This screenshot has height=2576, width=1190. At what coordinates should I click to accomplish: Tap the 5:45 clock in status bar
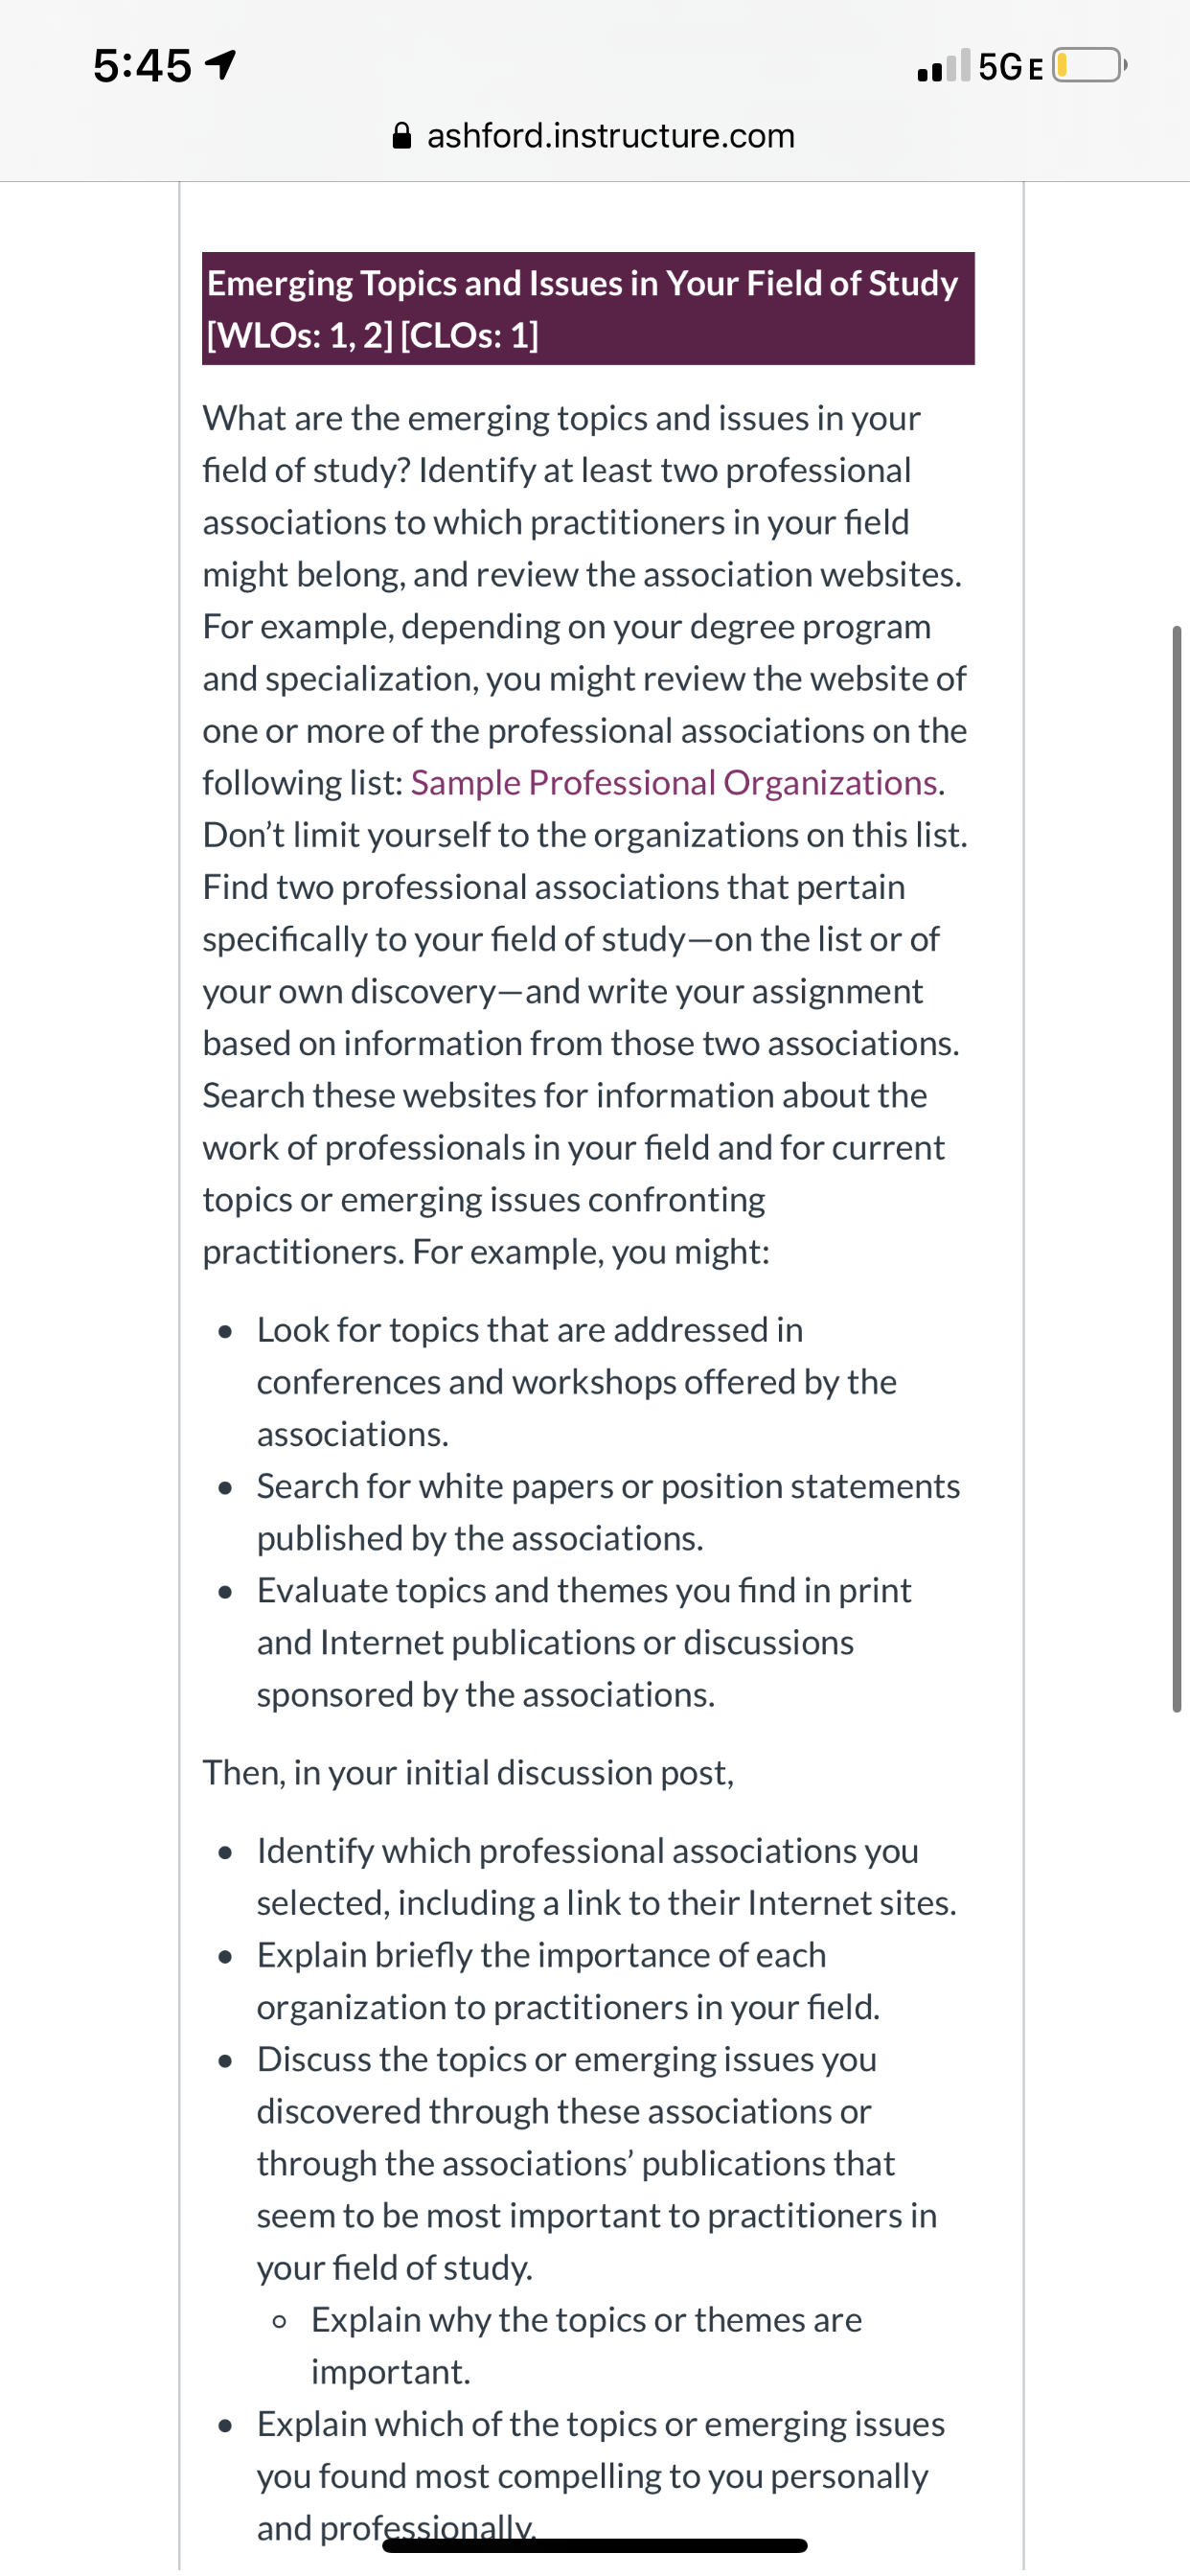(142, 66)
